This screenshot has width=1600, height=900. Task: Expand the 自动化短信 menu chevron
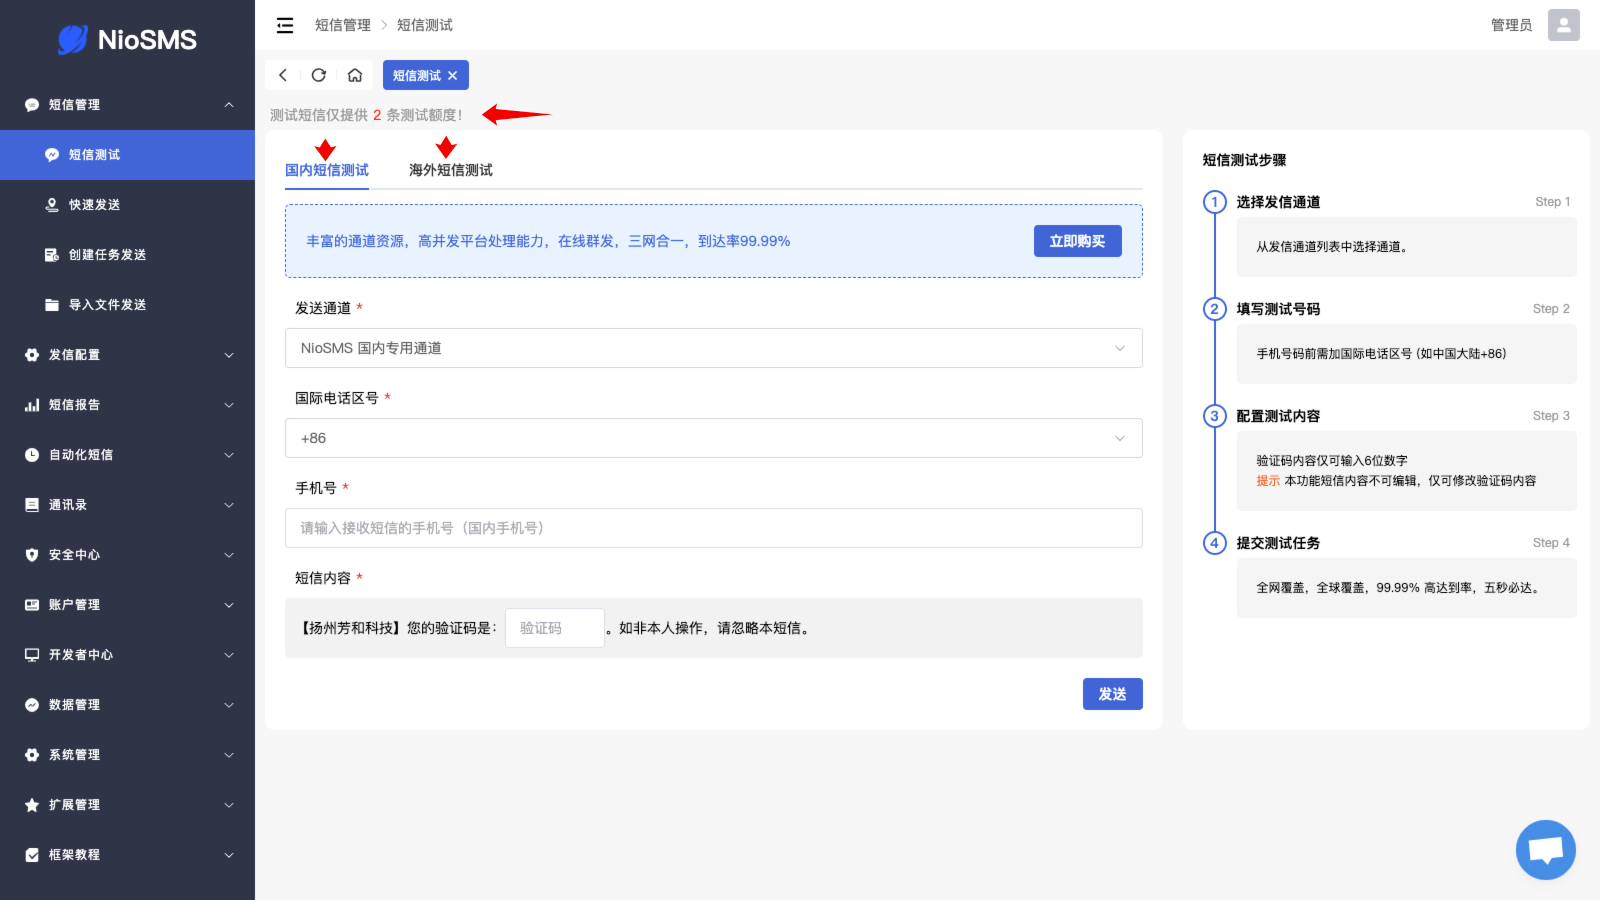[x=229, y=455]
